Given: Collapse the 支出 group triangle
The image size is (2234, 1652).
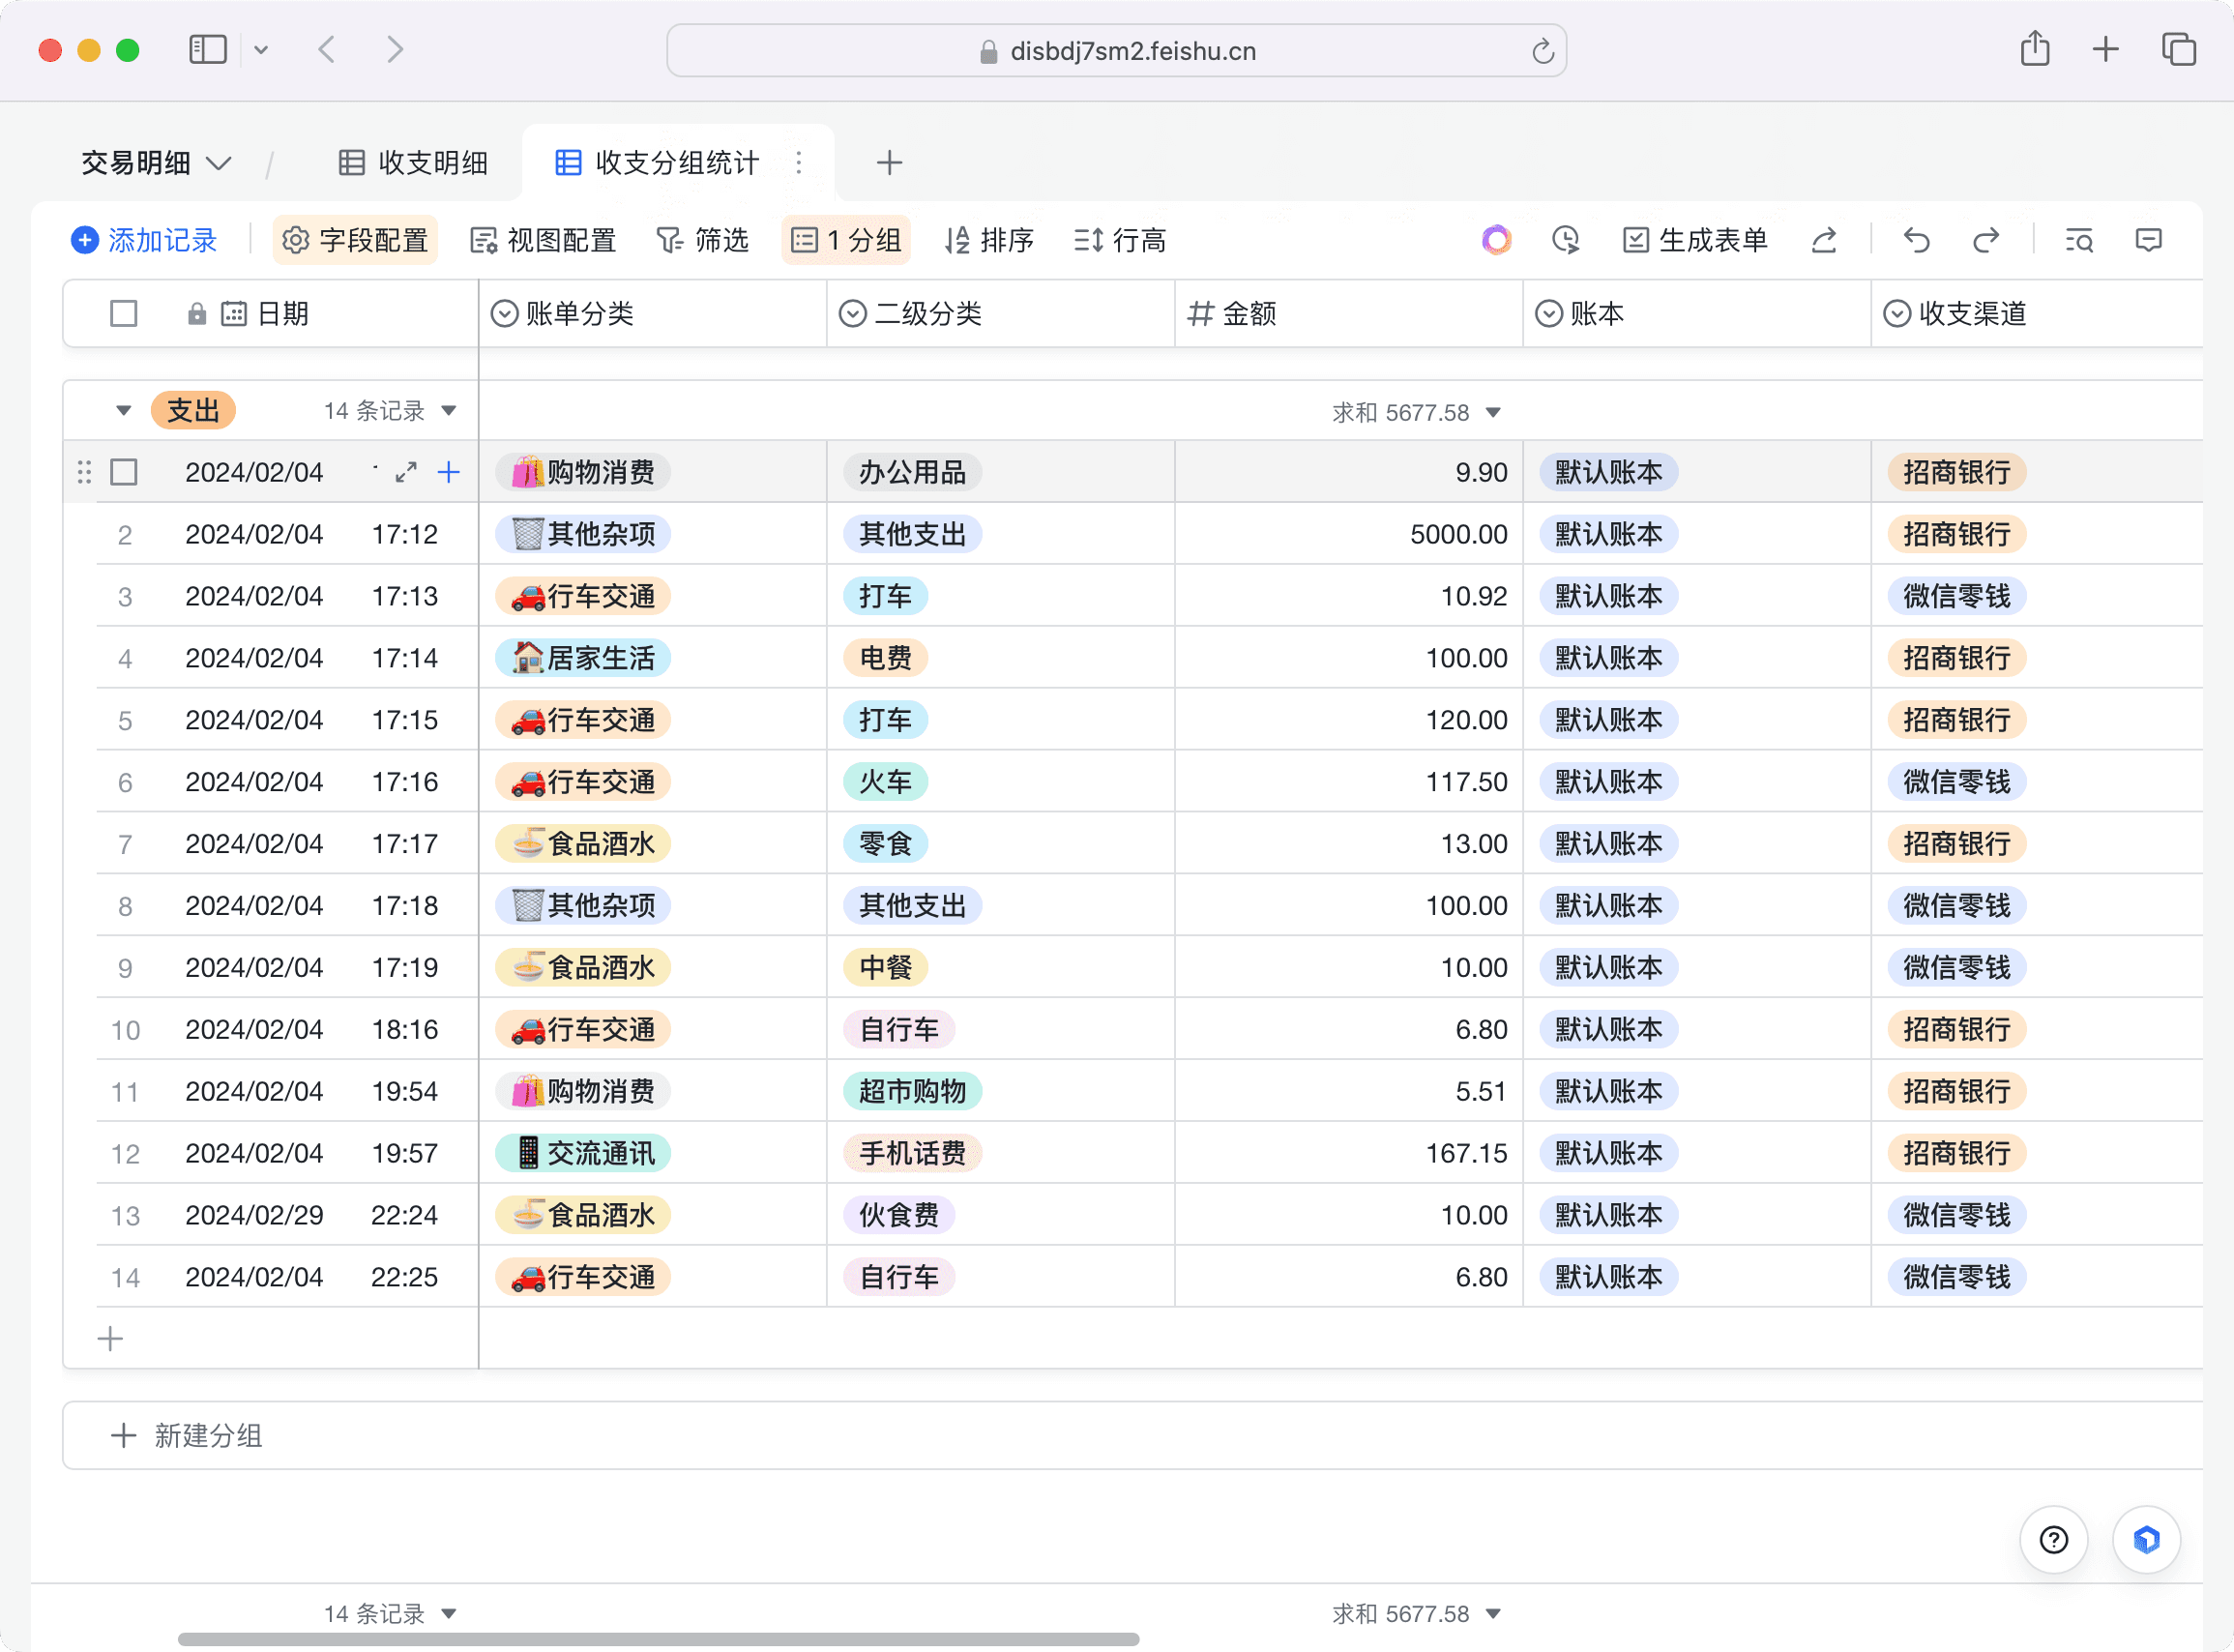Looking at the screenshot, I should 123,411.
